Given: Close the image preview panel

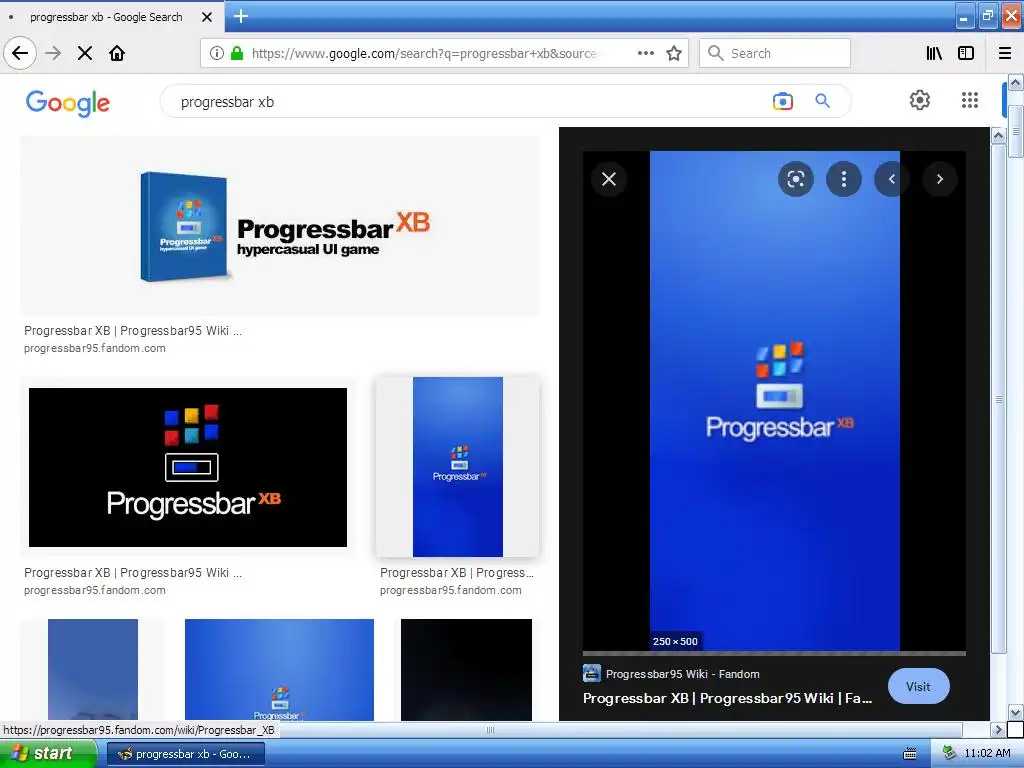Looking at the screenshot, I should 609,179.
